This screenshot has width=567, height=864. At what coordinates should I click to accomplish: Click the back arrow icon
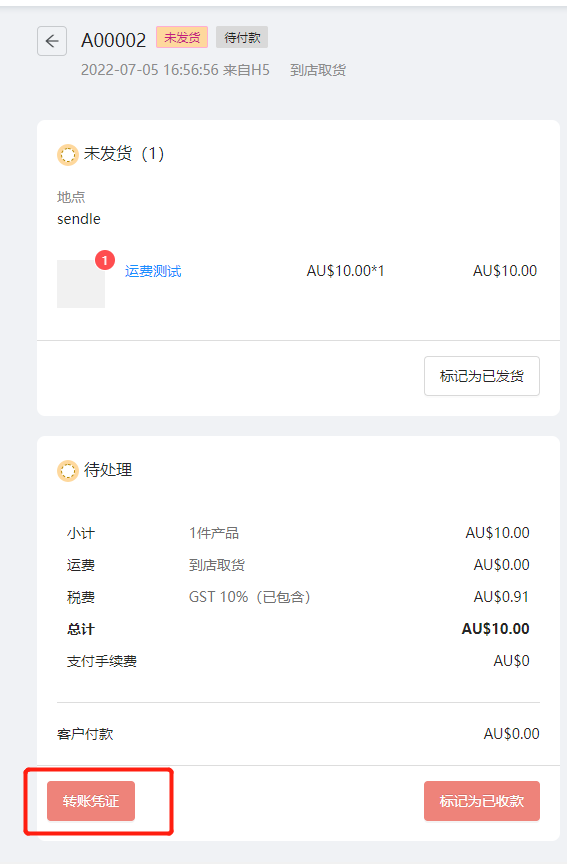(52, 41)
